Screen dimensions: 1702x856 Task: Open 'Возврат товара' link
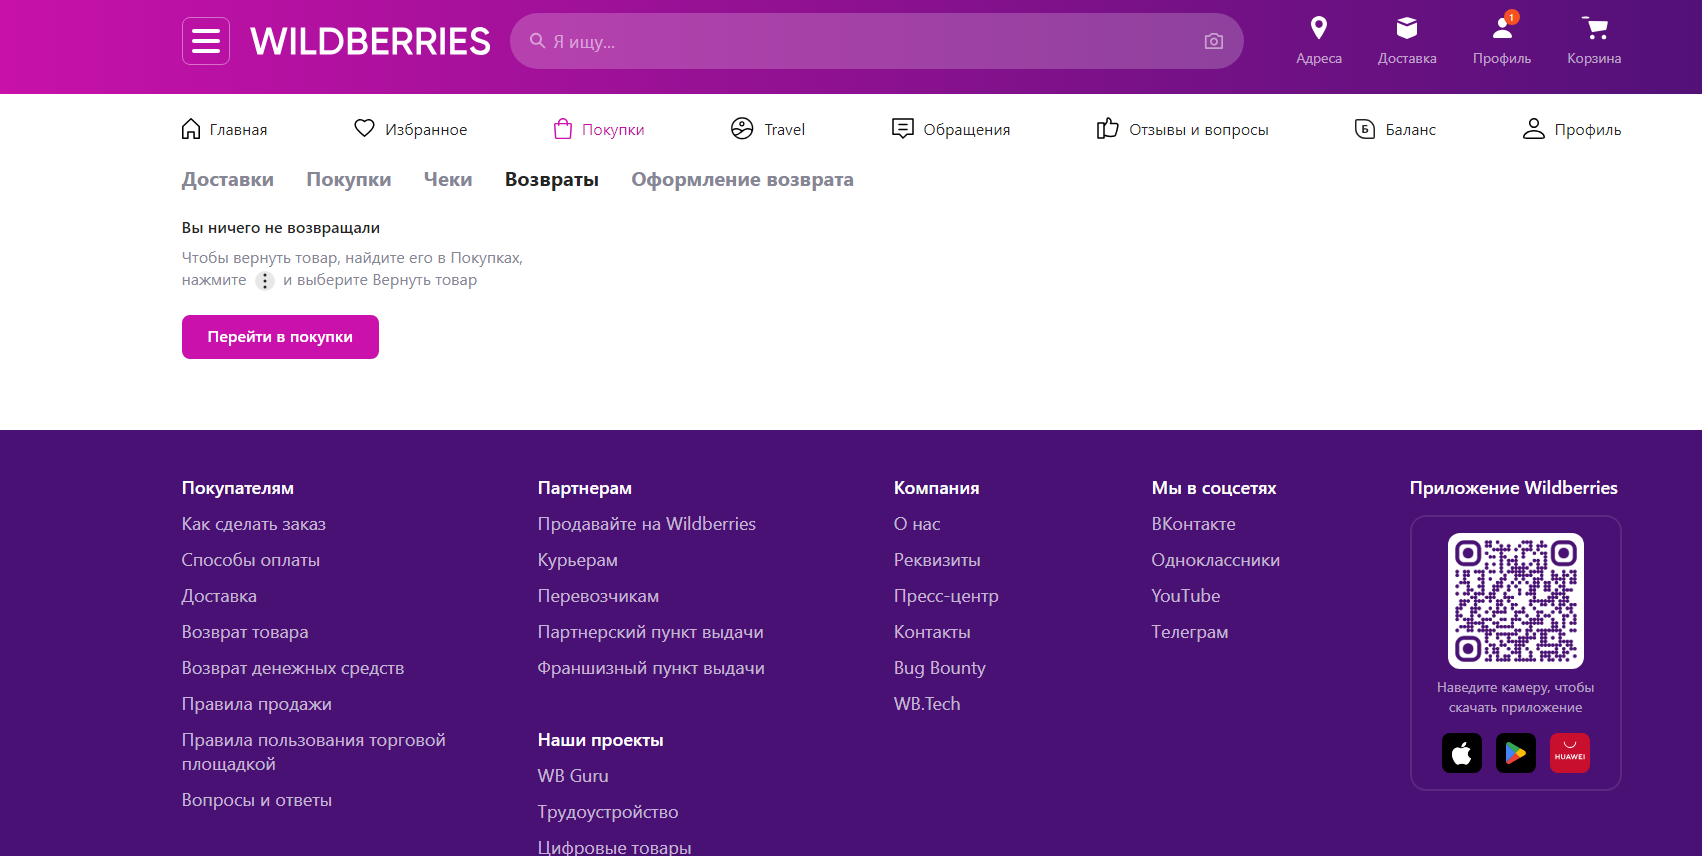pyautogui.click(x=245, y=632)
